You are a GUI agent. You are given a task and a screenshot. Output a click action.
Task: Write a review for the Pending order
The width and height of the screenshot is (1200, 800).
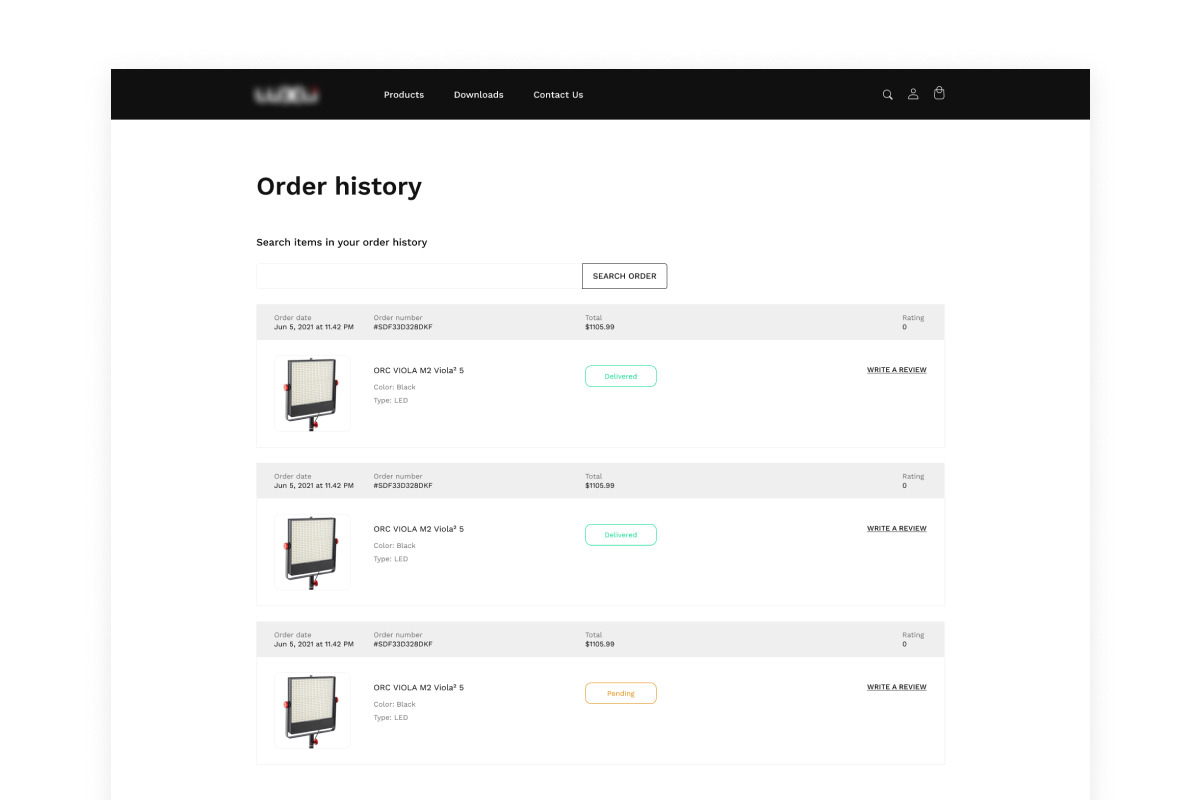click(x=897, y=687)
